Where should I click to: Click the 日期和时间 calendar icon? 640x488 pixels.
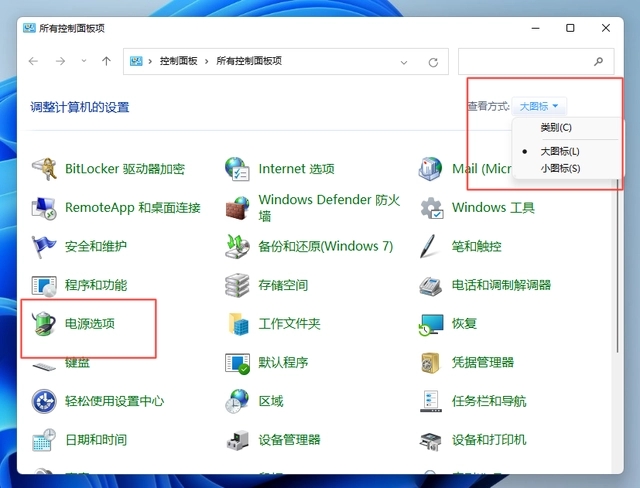coord(44,439)
